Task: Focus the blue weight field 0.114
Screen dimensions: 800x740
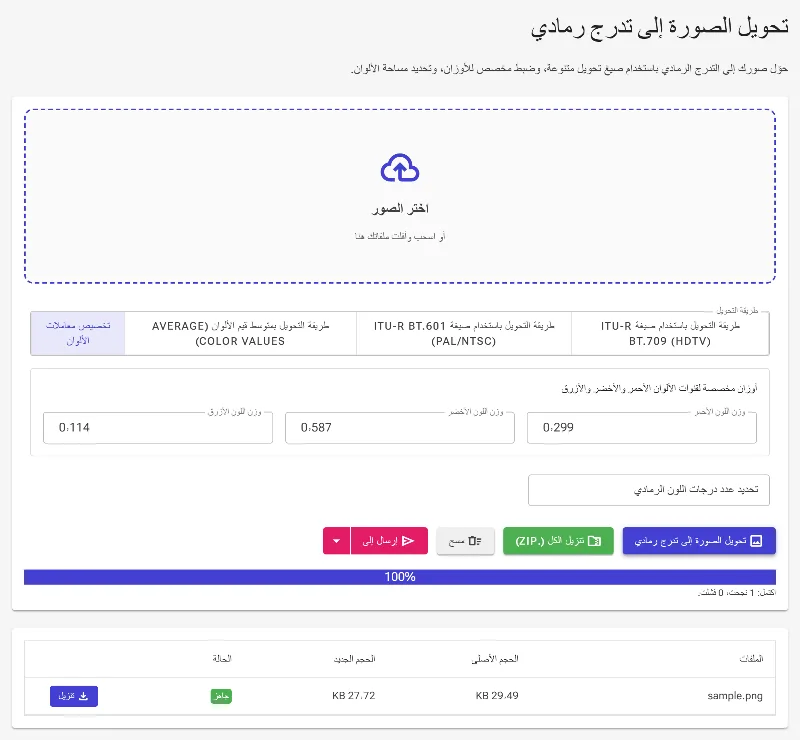Action: coord(158,428)
